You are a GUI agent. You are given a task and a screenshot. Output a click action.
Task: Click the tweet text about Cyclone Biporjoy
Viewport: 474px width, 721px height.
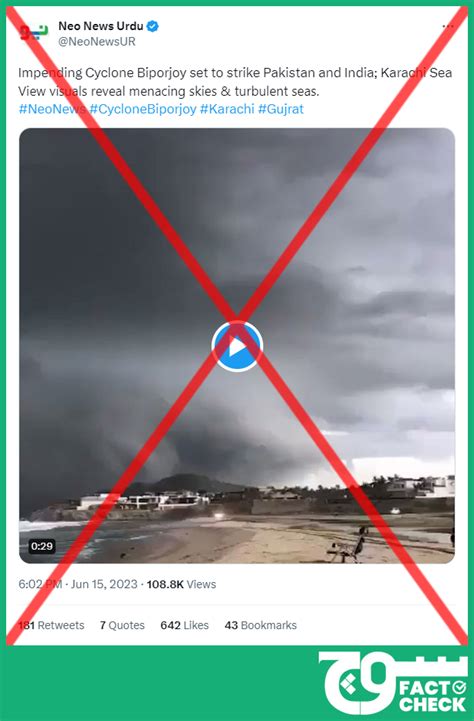click(235, 82)
